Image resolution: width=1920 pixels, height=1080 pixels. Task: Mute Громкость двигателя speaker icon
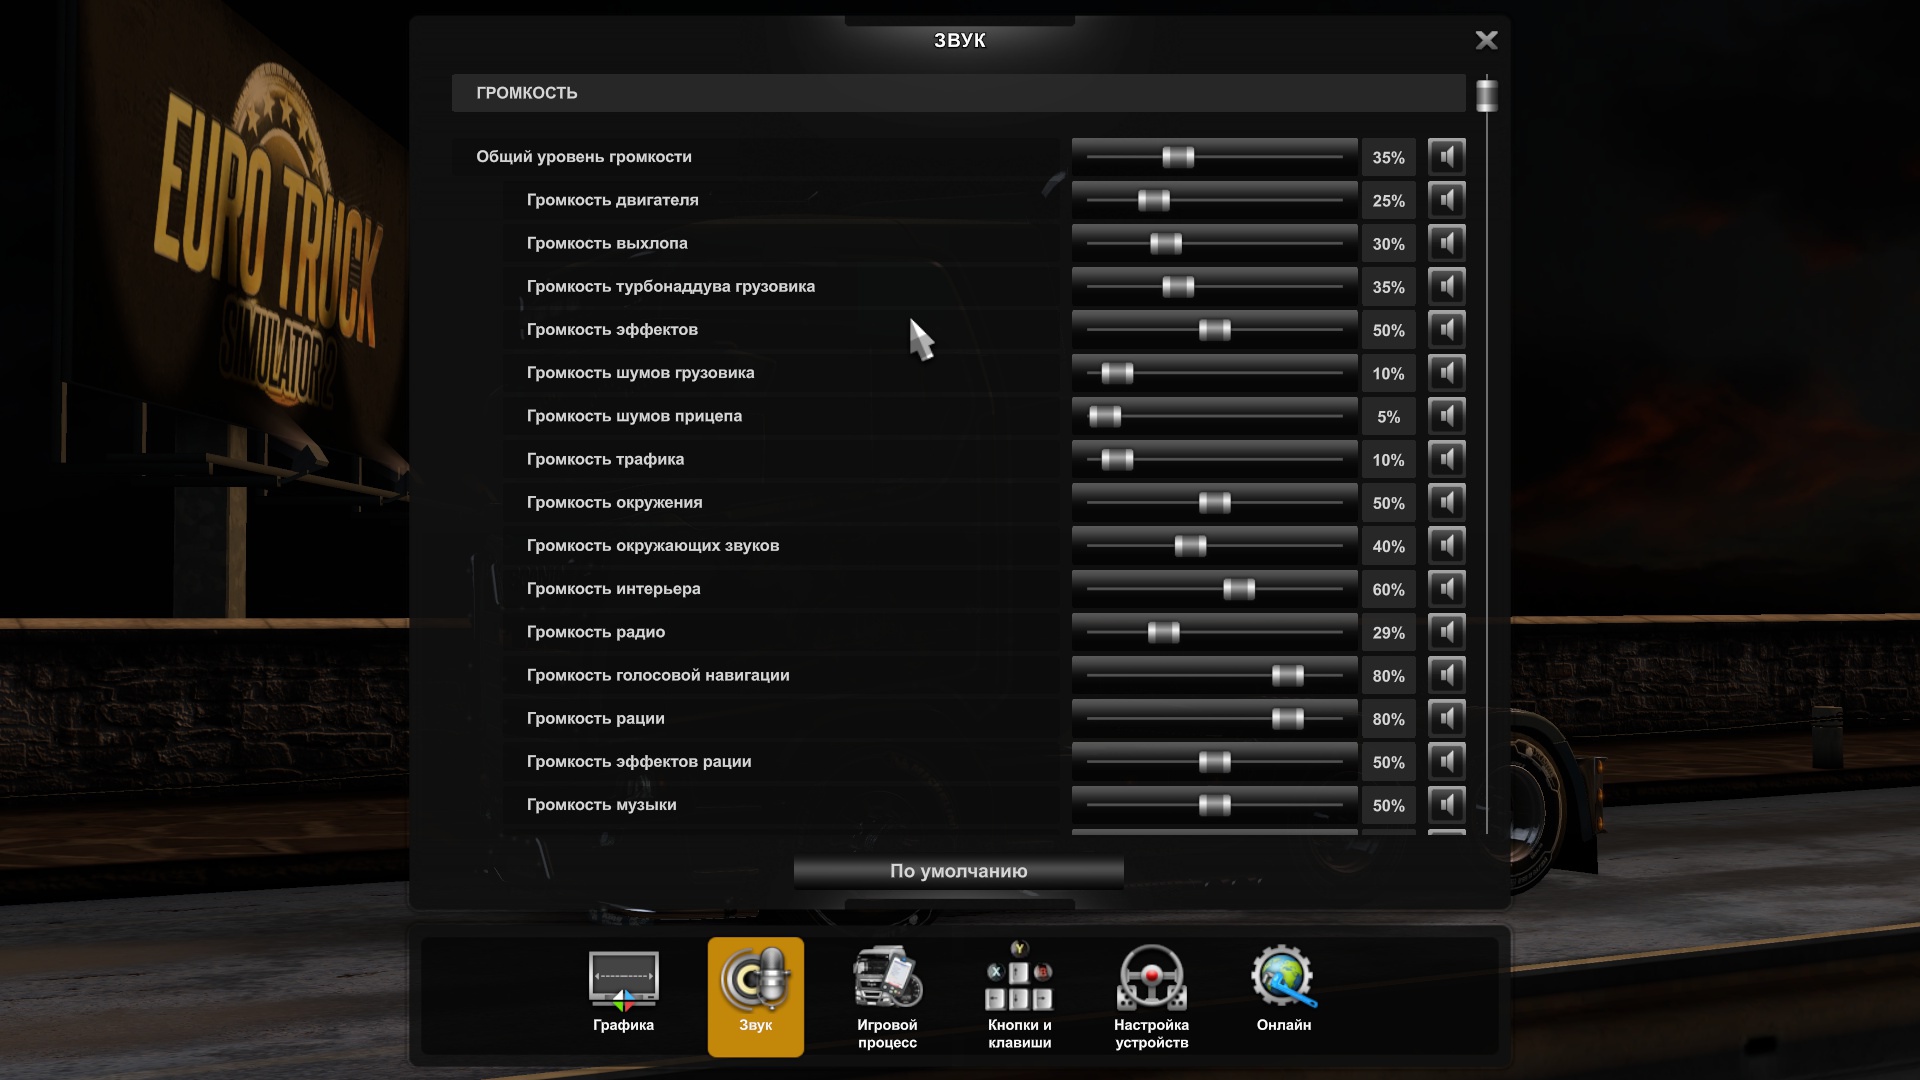point(1446,200)
